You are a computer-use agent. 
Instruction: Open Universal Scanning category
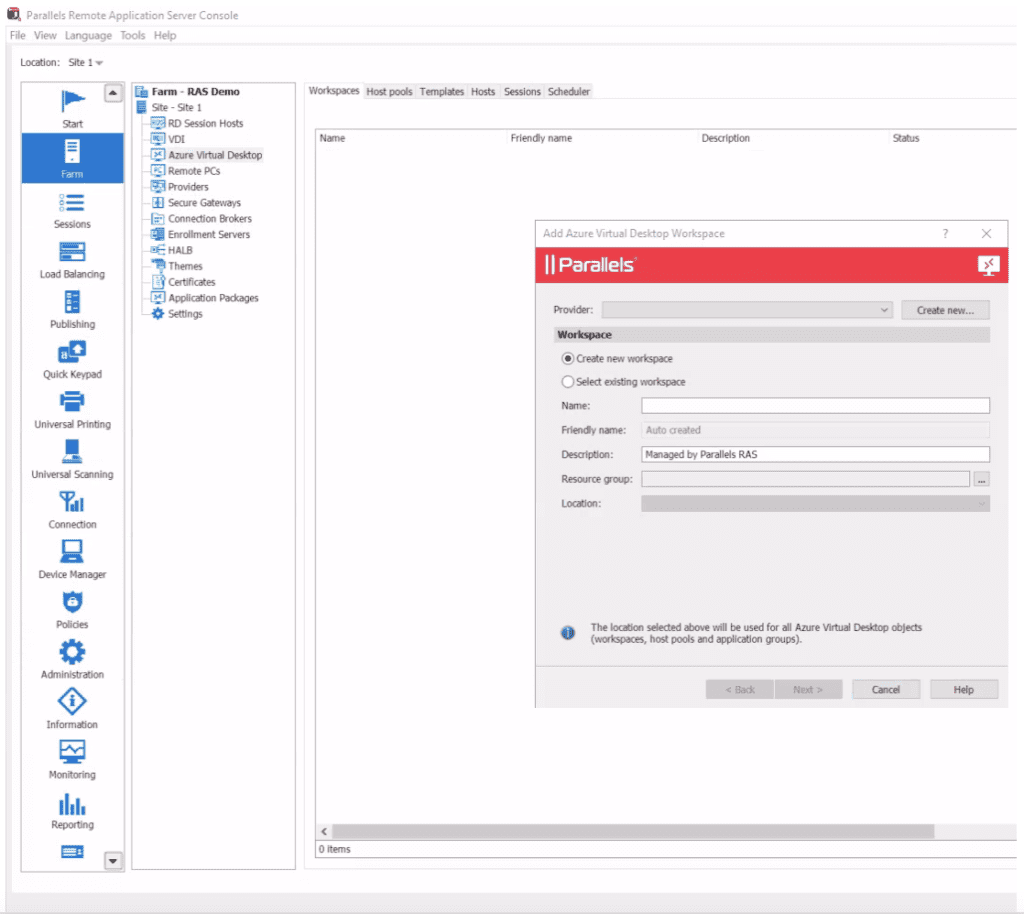tap(72, 461)
